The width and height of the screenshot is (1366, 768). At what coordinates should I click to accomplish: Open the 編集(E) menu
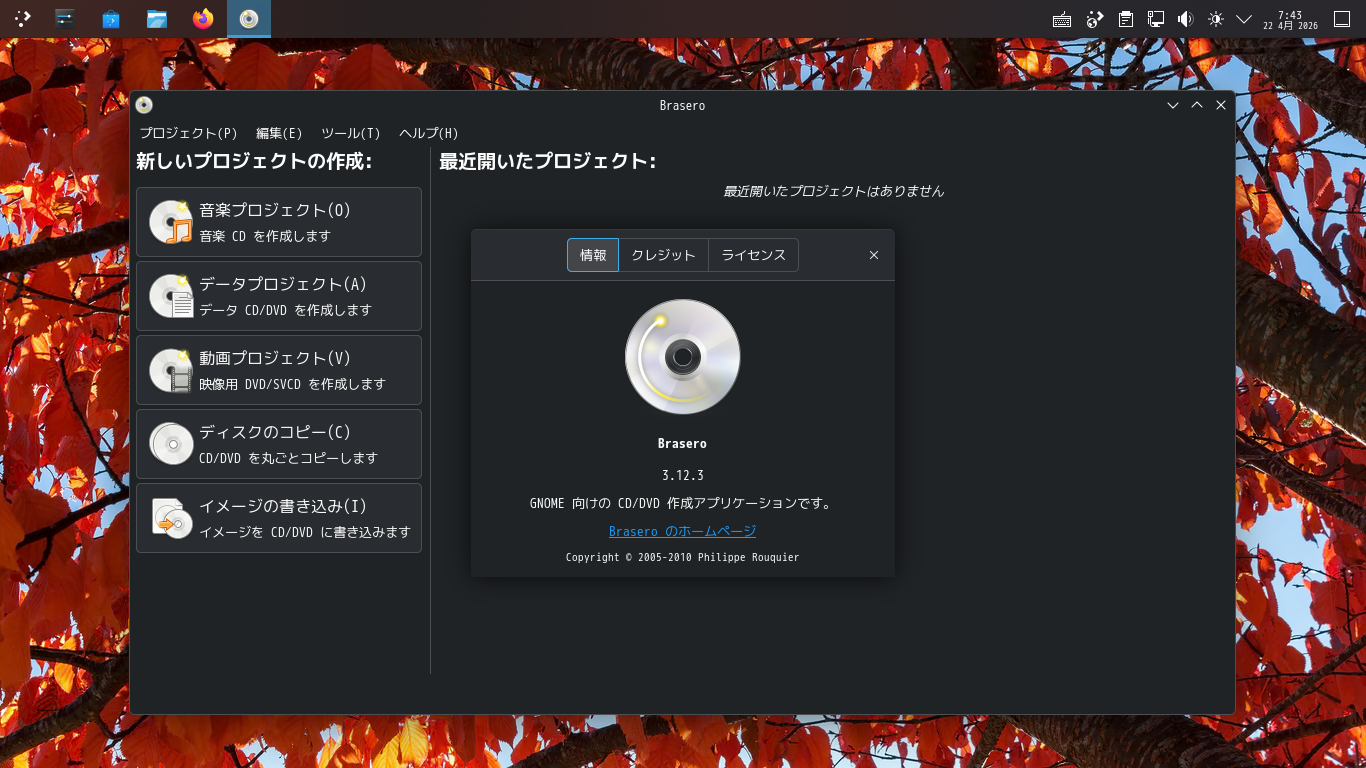pos(279,133)
